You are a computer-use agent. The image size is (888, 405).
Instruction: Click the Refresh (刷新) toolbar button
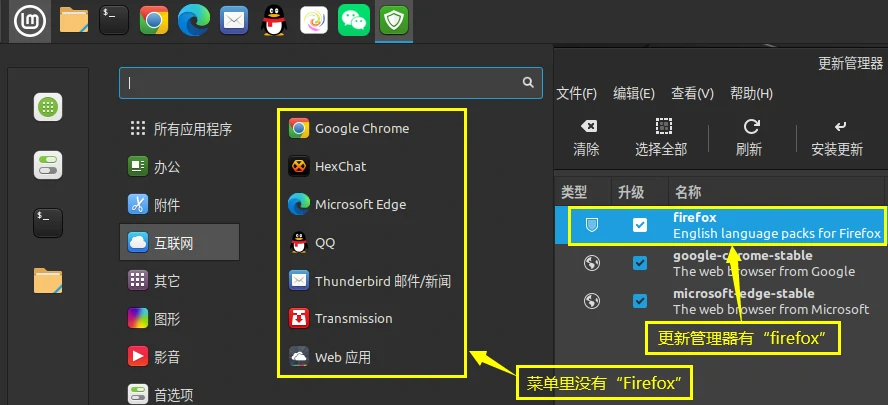(749, 127)
